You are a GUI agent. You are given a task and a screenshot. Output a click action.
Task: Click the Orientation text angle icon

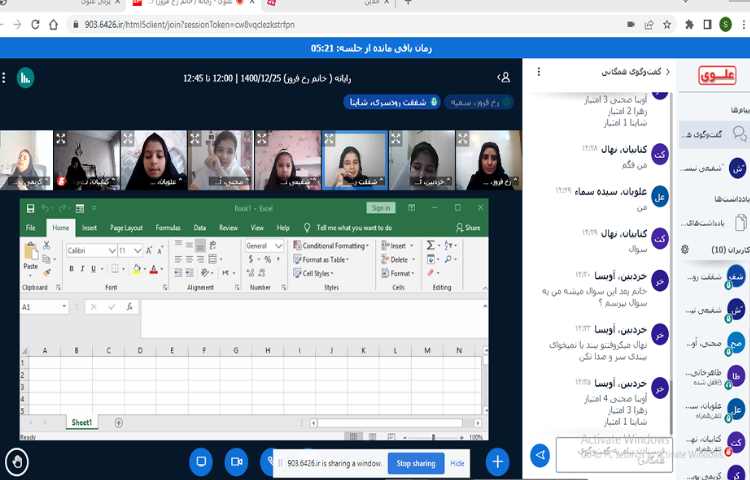206,273
